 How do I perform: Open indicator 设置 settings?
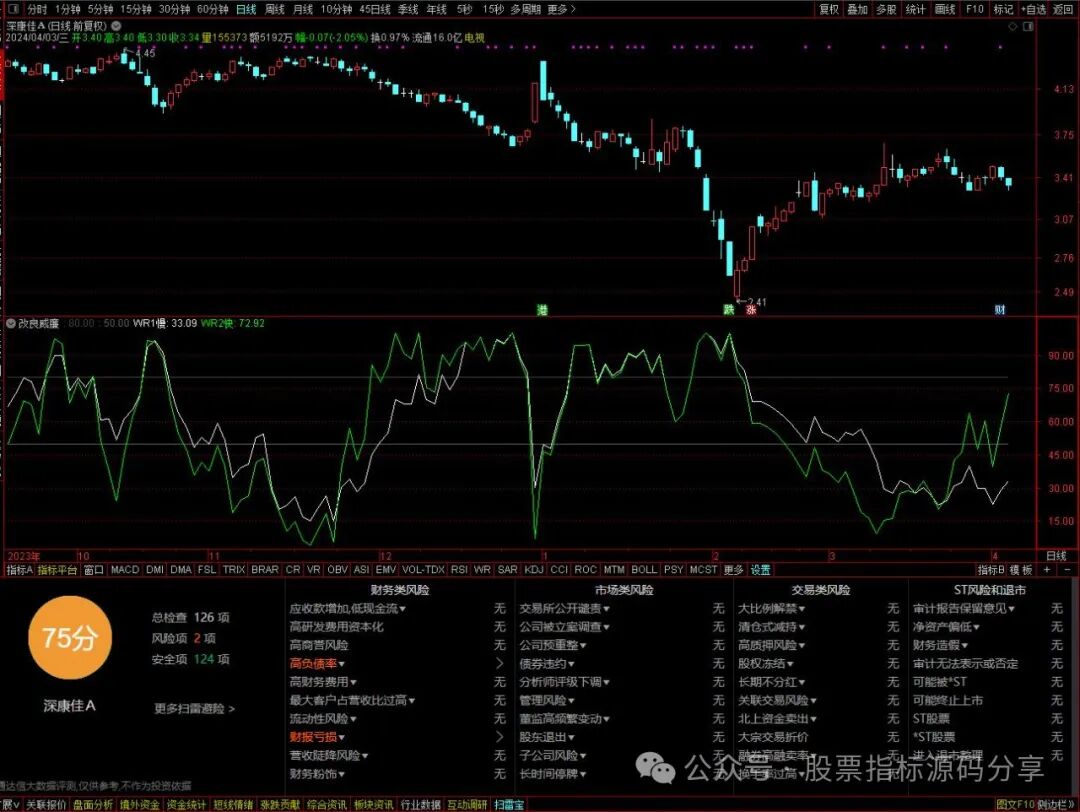760,570
